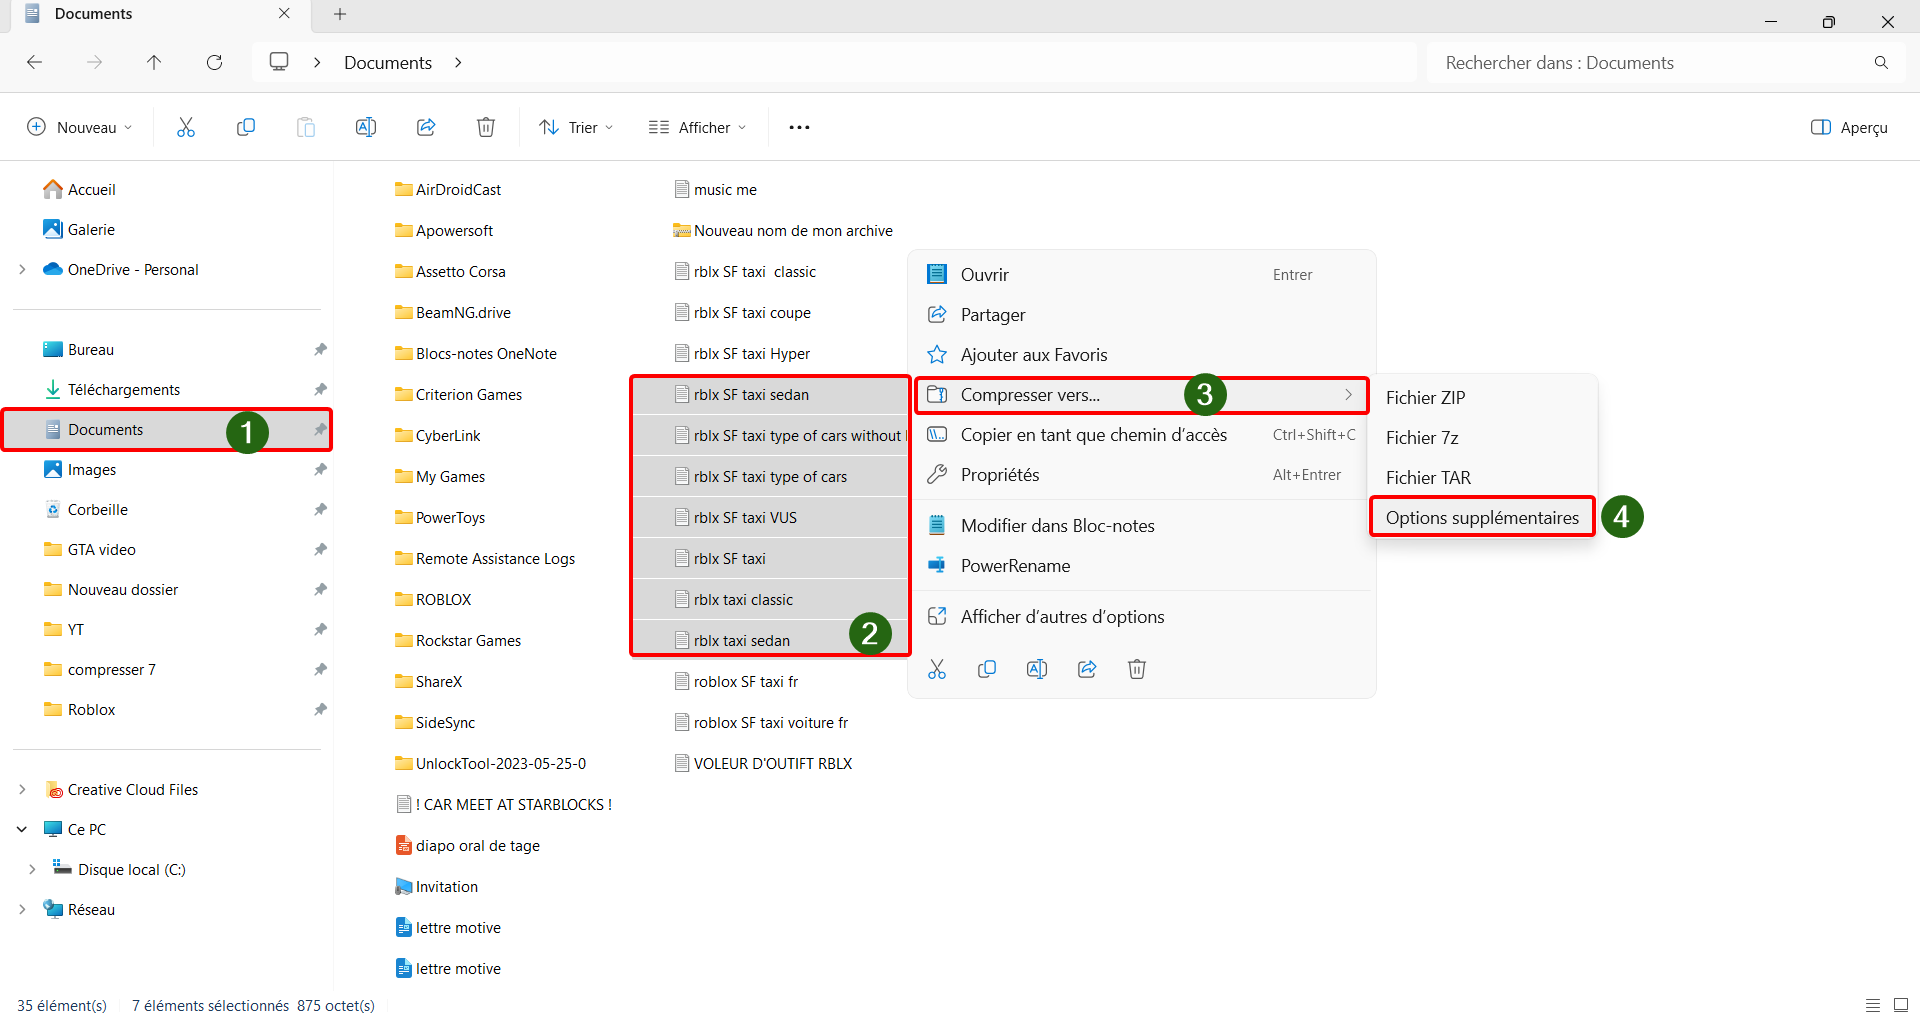Click the Delete icon in context menu

tap(1137, 669)
